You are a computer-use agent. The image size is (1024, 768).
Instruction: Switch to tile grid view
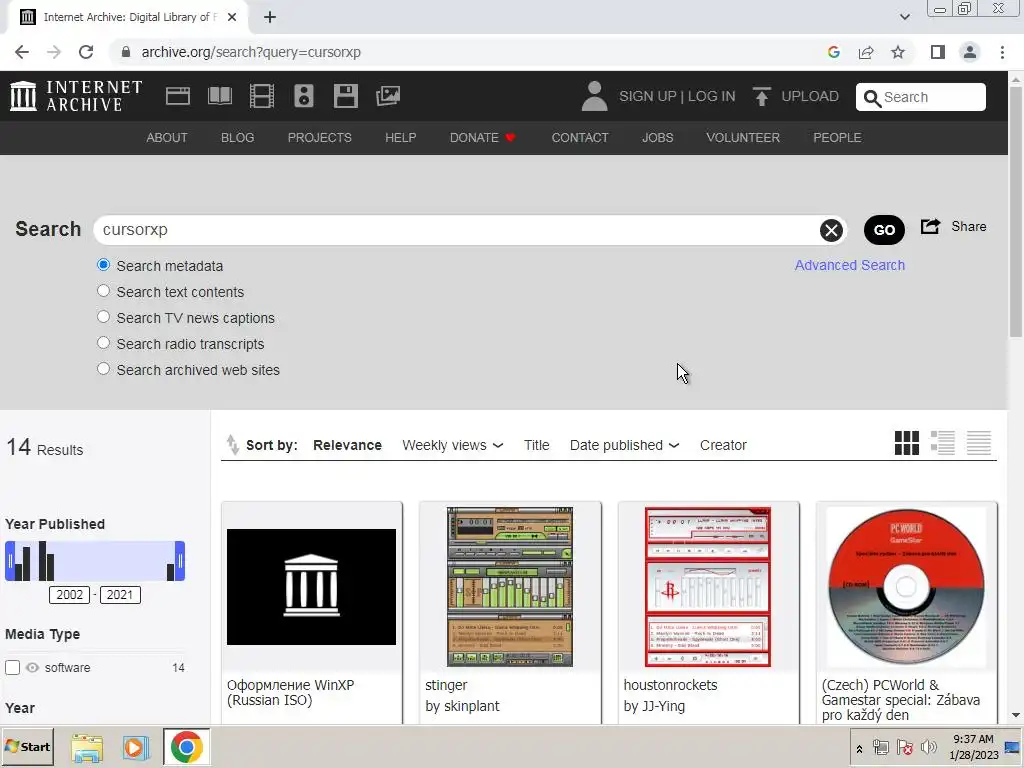(906, 443)
